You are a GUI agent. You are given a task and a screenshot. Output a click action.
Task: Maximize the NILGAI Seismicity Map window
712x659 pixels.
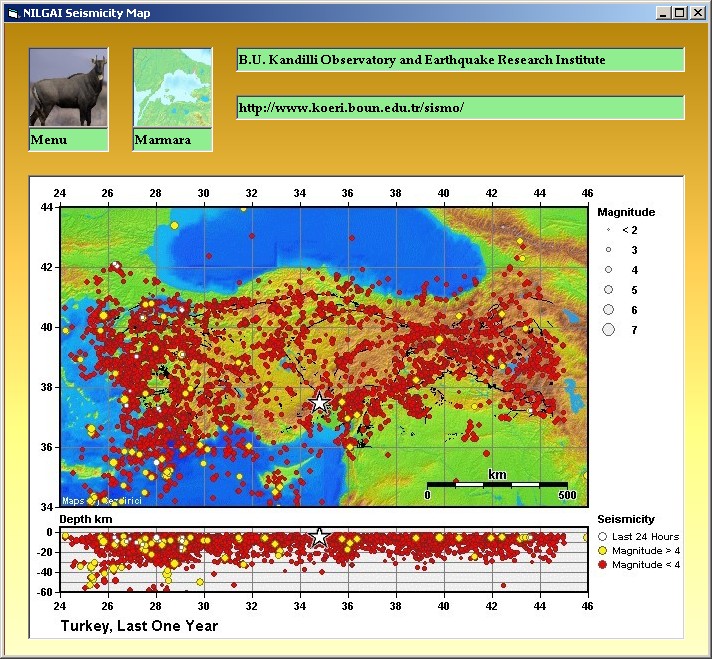point(679,13)
